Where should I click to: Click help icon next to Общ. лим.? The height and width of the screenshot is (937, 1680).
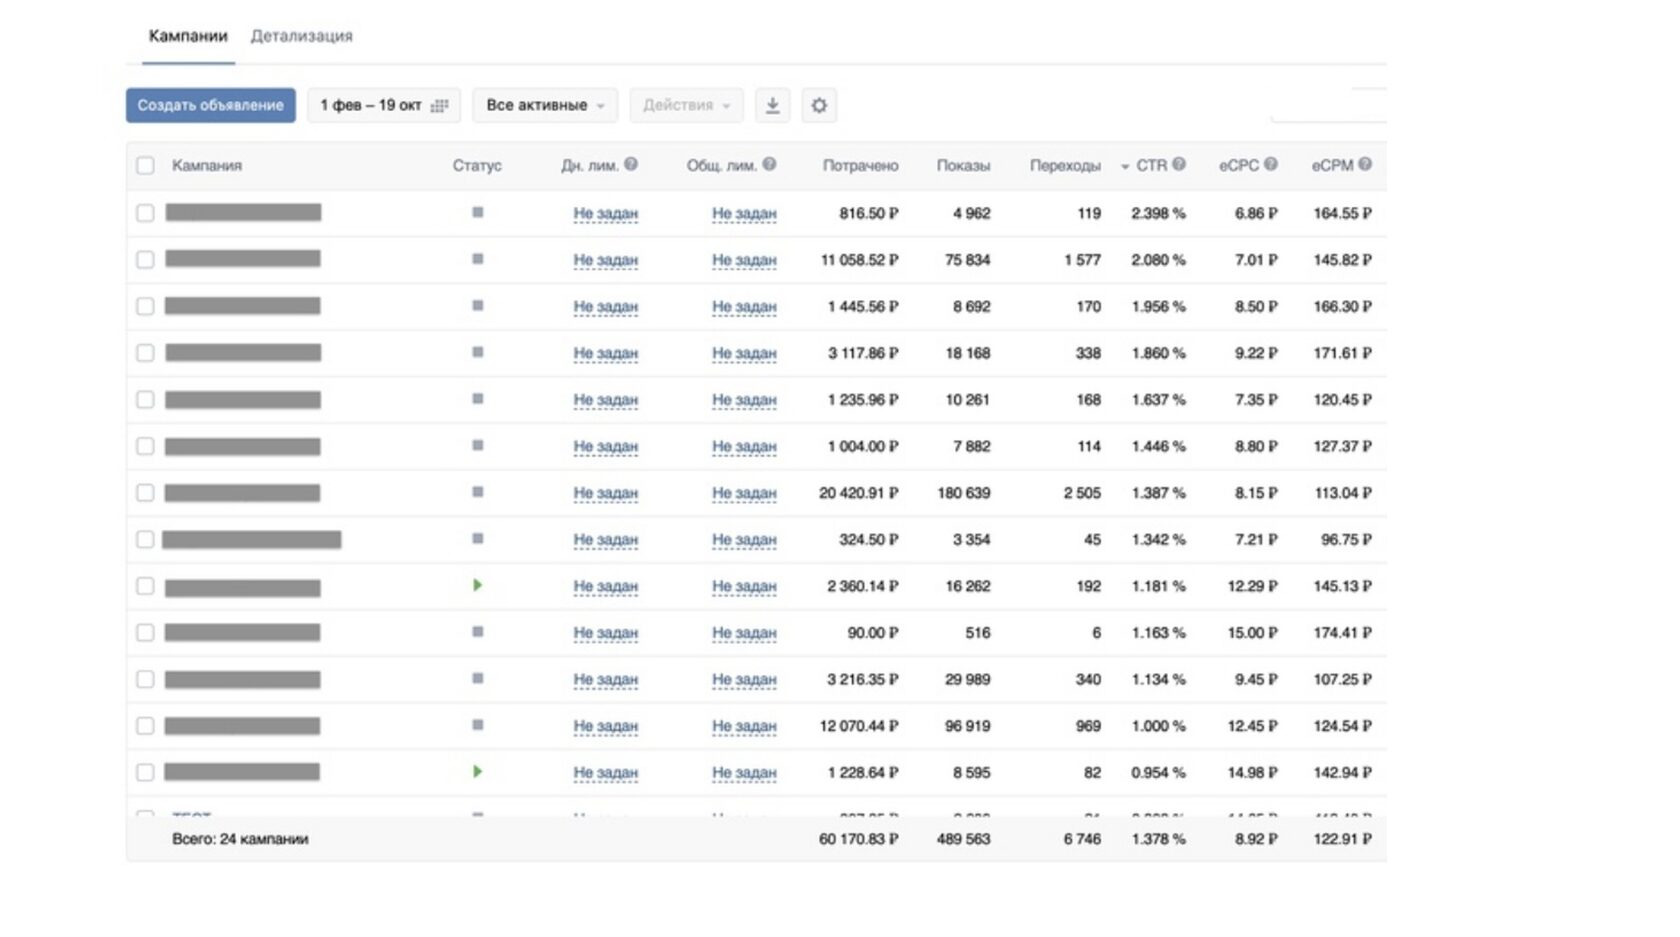pos(769,164)
